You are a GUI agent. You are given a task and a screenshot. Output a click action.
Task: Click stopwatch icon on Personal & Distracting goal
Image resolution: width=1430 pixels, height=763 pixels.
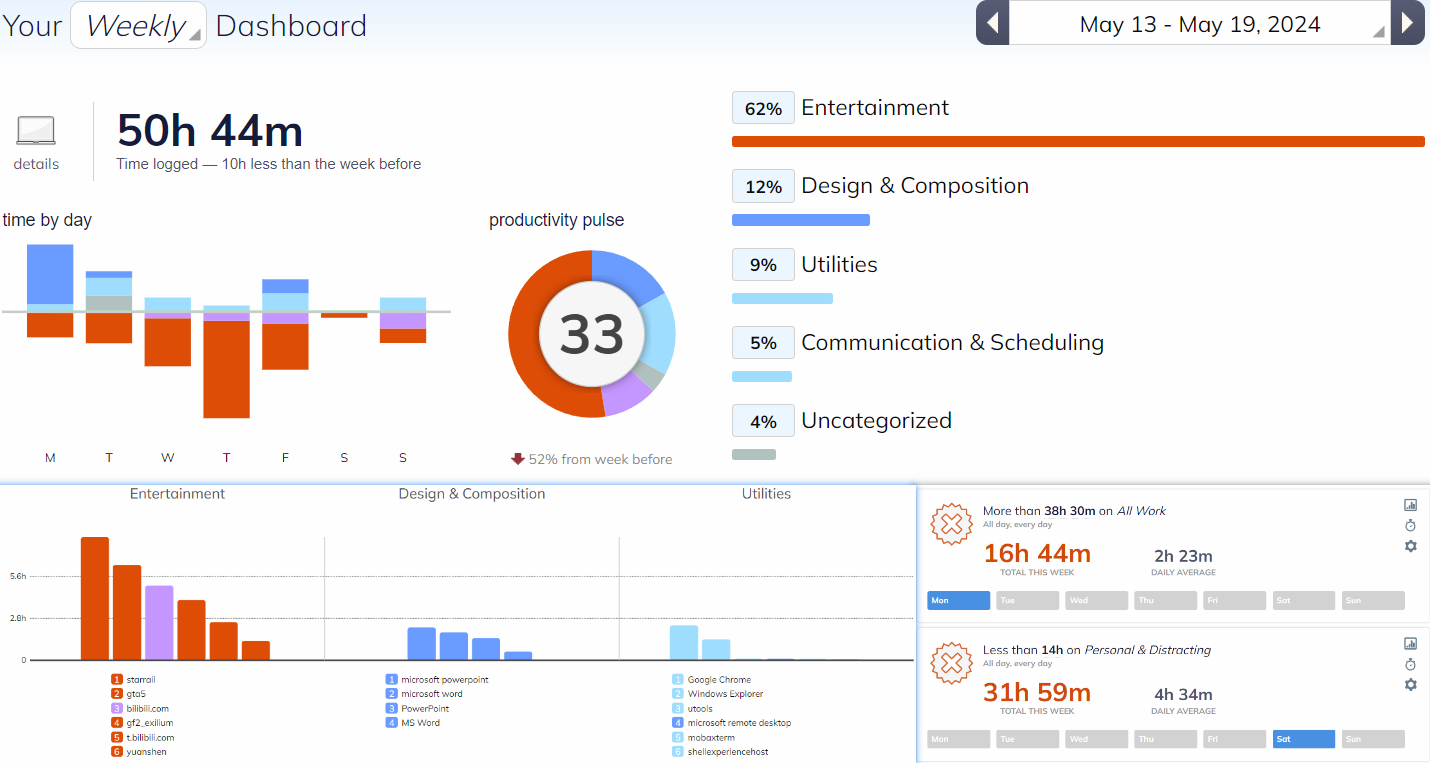pos(1411,664)
